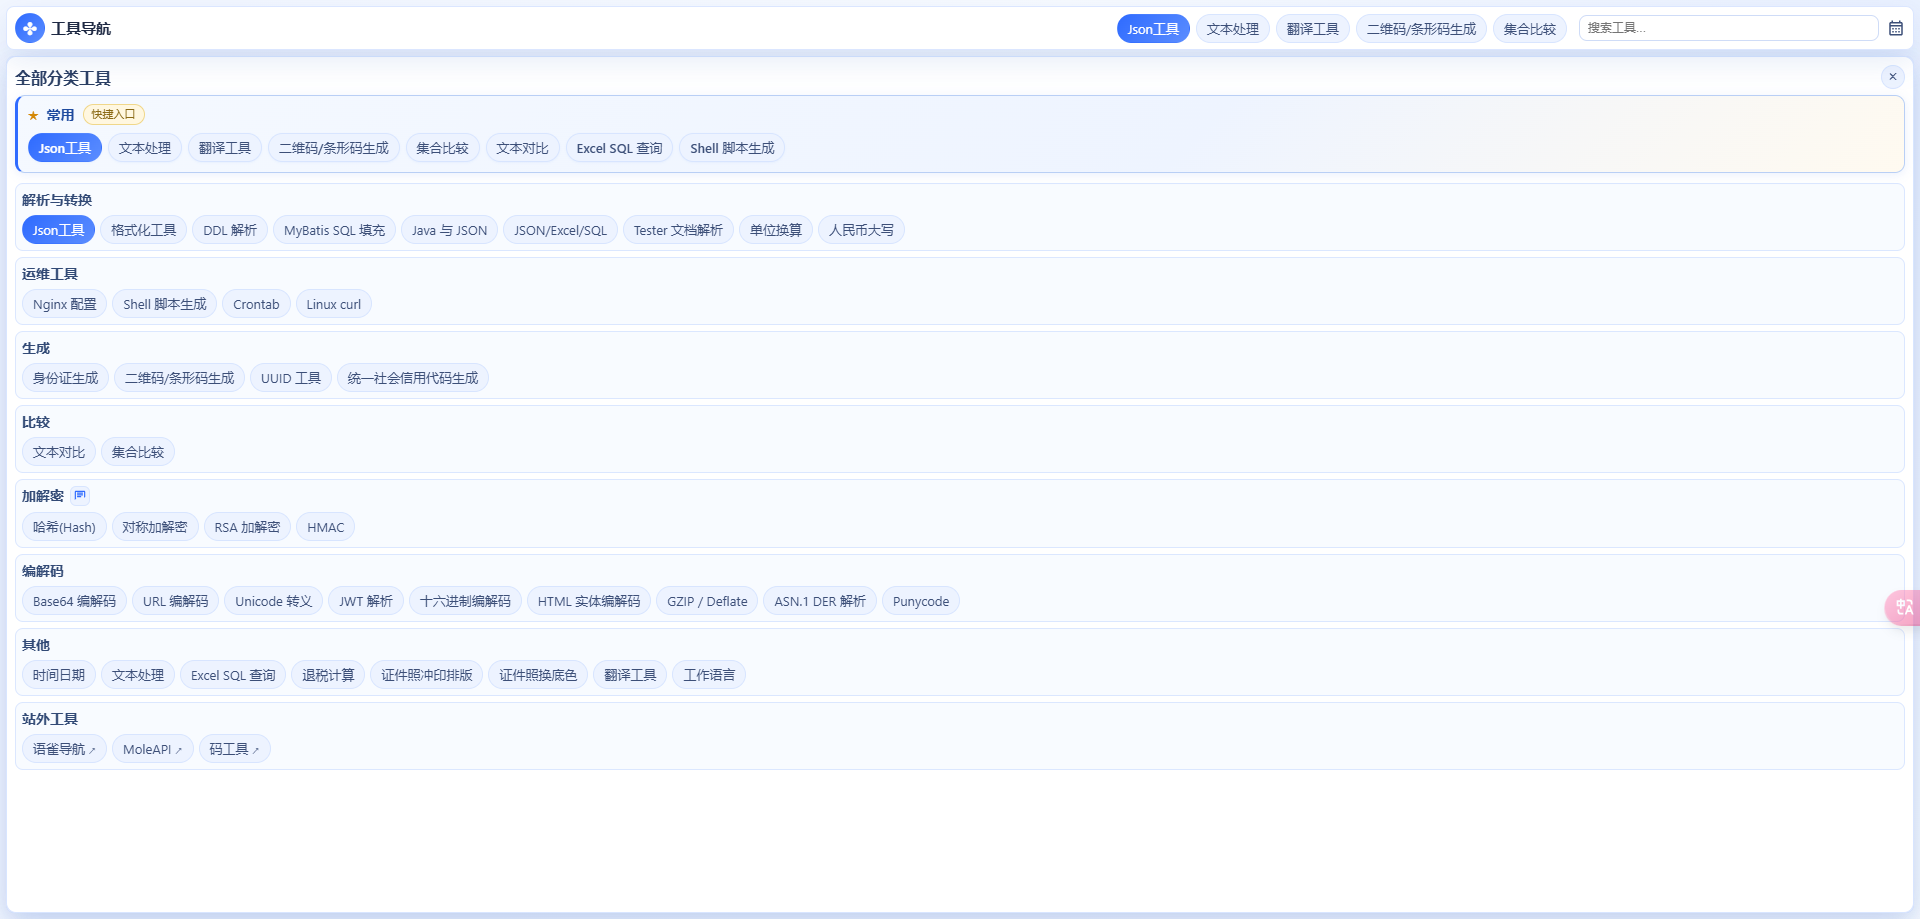Open the calendar icon beside the search box
Image resolution: width=1920 pixels, height=919 pixels.
point(1895,28)
